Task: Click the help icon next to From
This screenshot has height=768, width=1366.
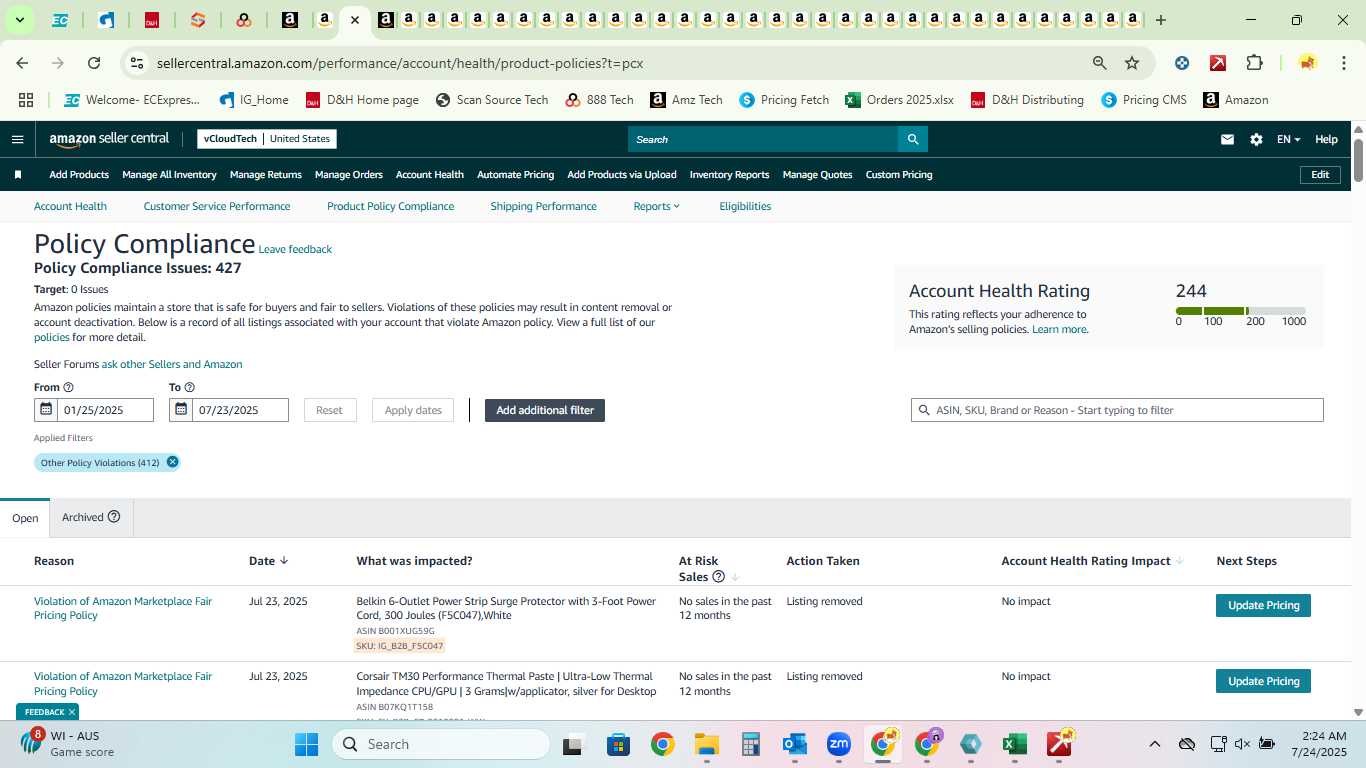Action: (x=68, y=387)
